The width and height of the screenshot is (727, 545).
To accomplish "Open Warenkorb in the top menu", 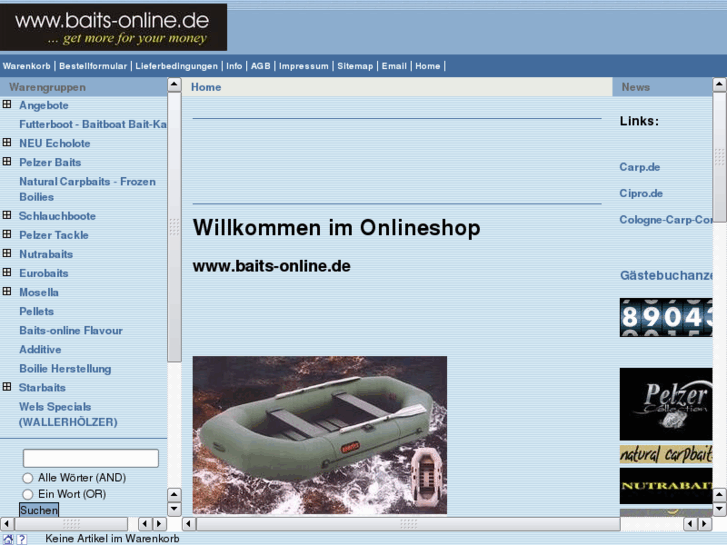I will [26, 66].
